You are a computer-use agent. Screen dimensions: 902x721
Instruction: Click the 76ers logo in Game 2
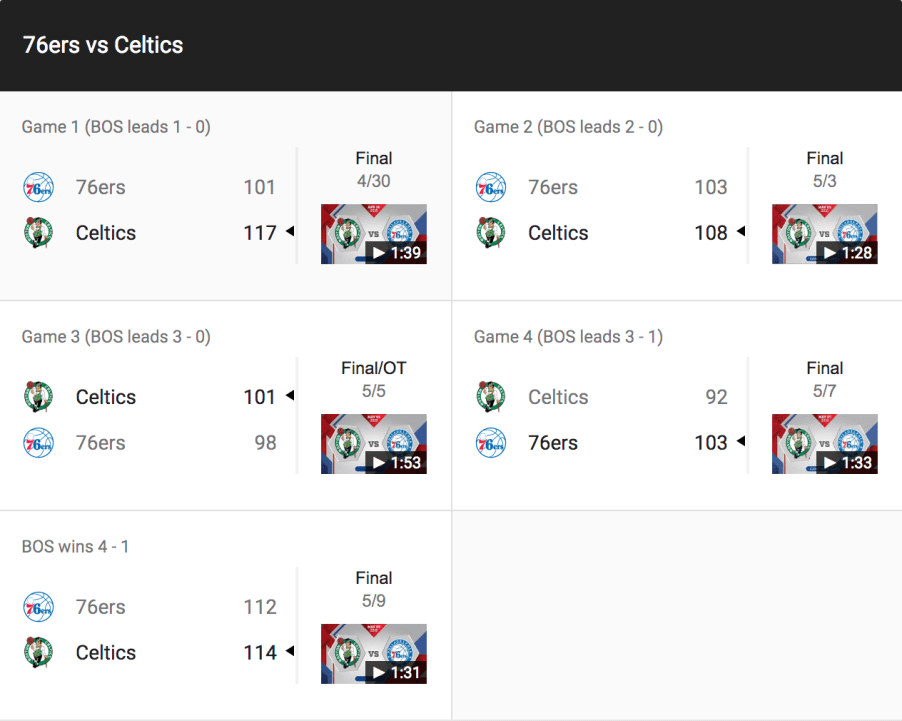(490, 187)
